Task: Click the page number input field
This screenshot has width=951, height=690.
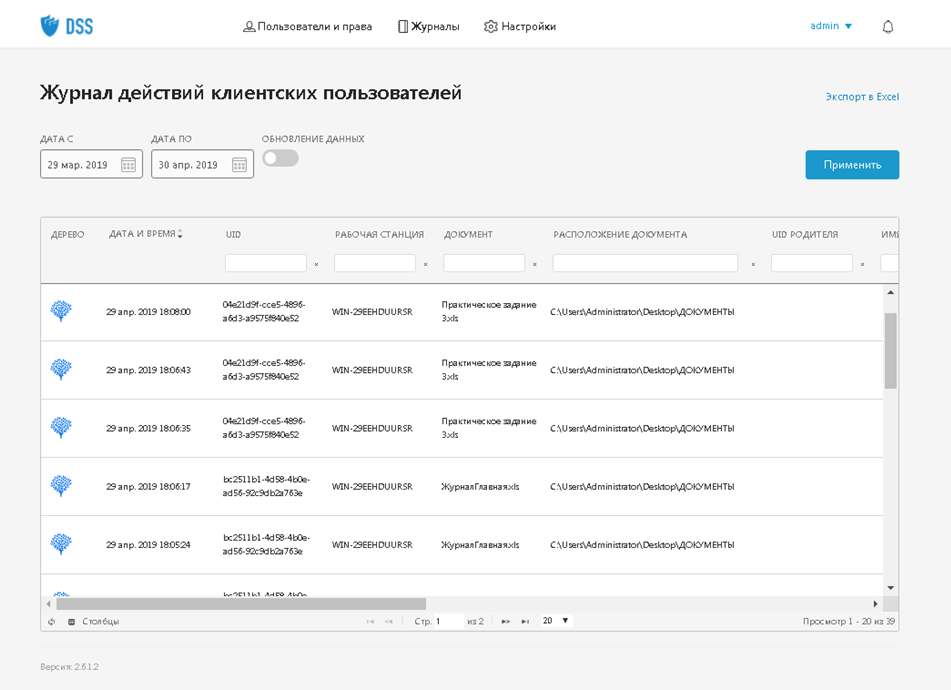Action: tap(449, 621)
